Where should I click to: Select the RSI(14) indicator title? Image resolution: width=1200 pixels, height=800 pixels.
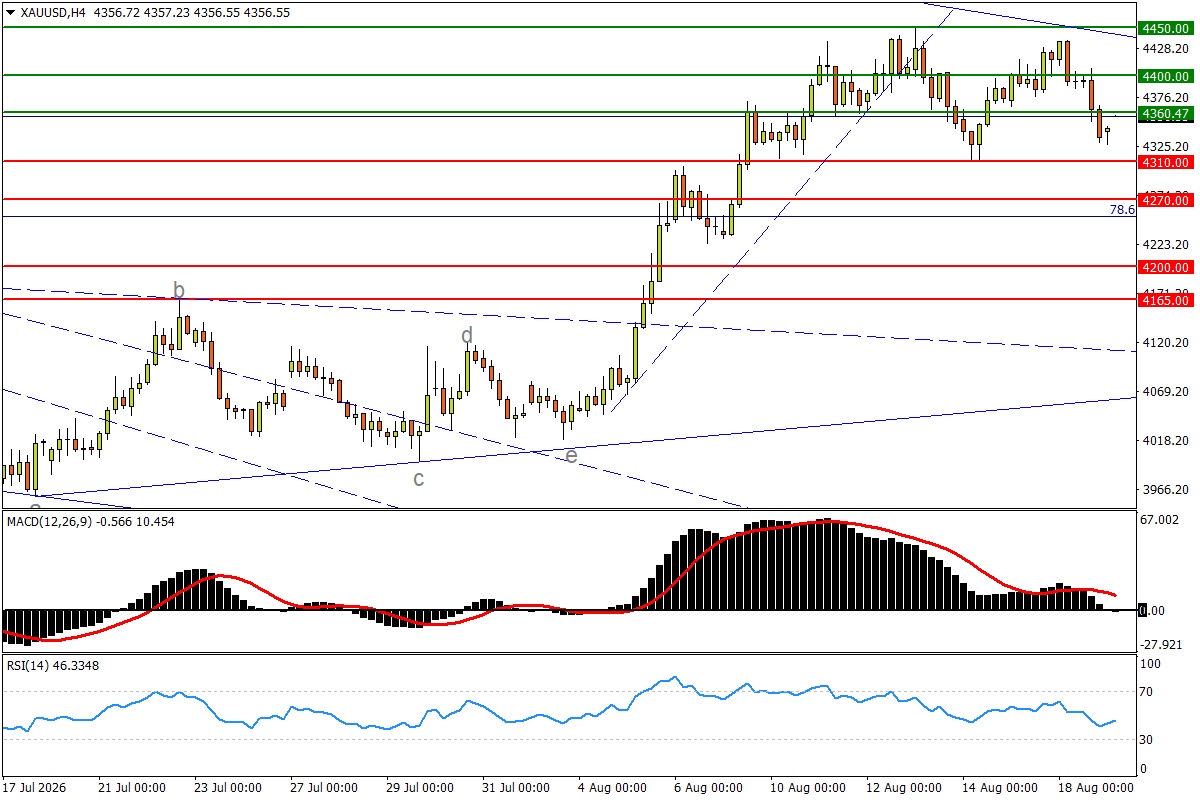[27, 665]
